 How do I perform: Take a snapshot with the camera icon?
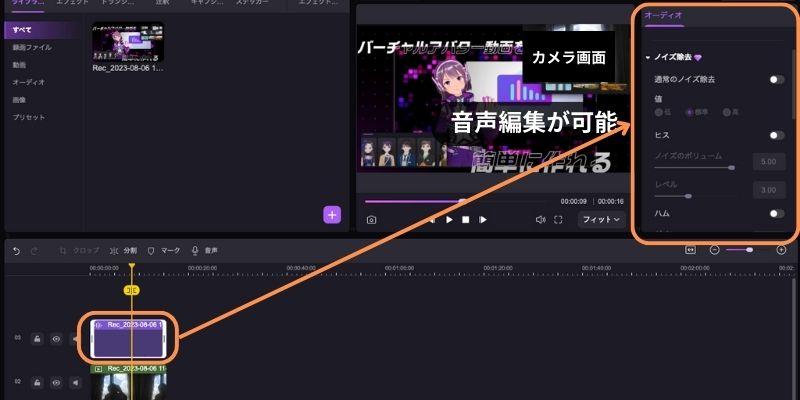pyautogui.click(x=371, y=220)
